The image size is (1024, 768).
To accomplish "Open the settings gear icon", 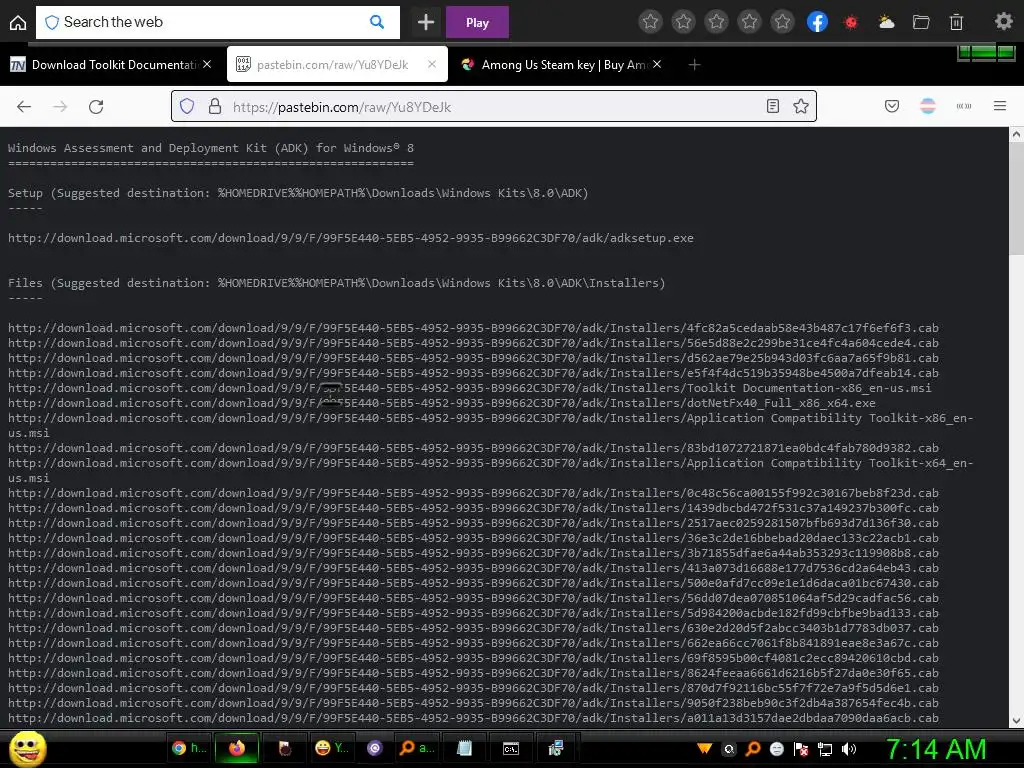I will [1003, 22].
